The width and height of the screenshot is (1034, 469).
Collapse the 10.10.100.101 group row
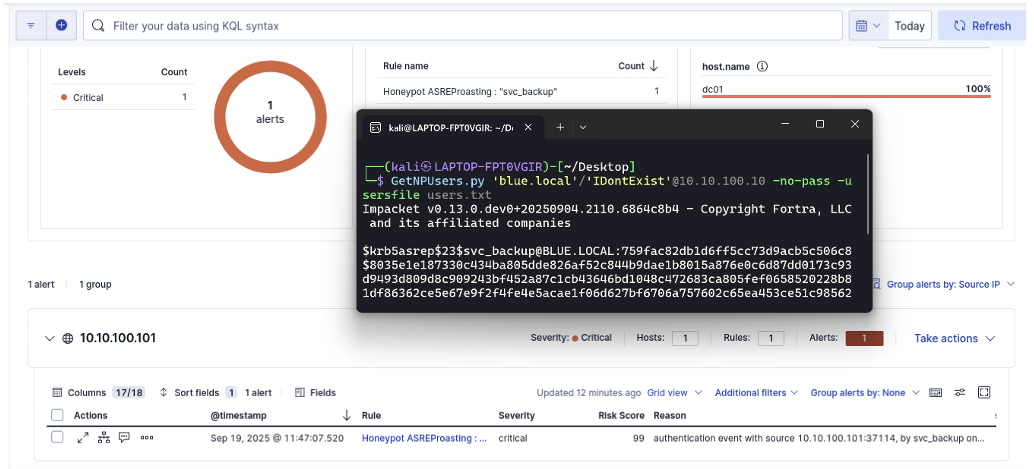point(50,339)
